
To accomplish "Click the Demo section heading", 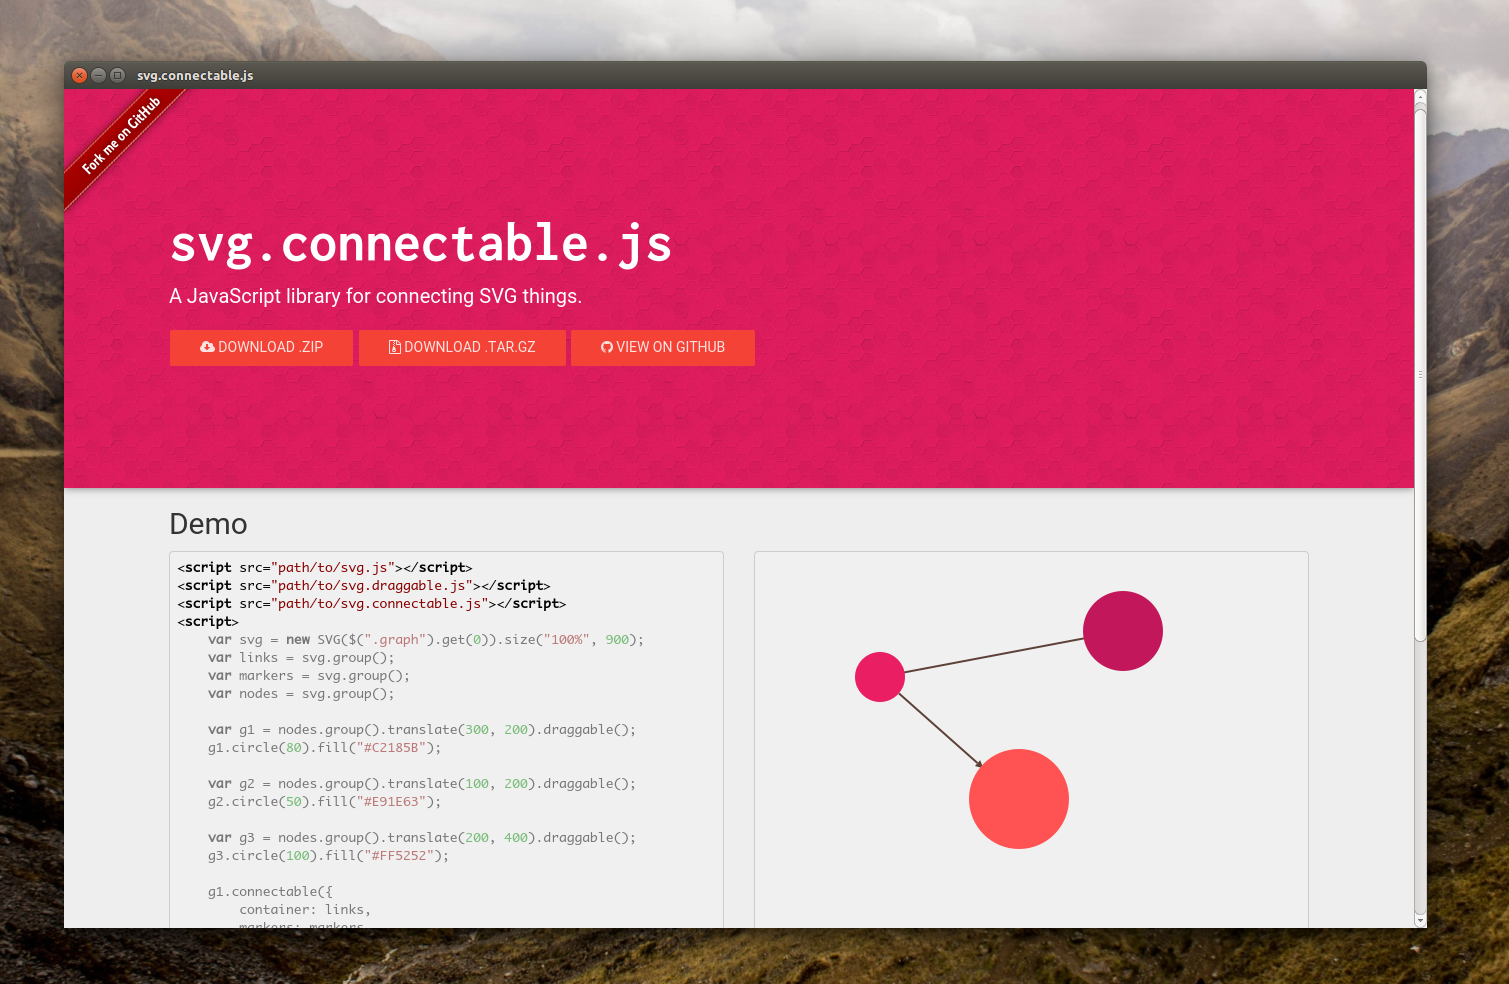I will click(x=207, y=524).
